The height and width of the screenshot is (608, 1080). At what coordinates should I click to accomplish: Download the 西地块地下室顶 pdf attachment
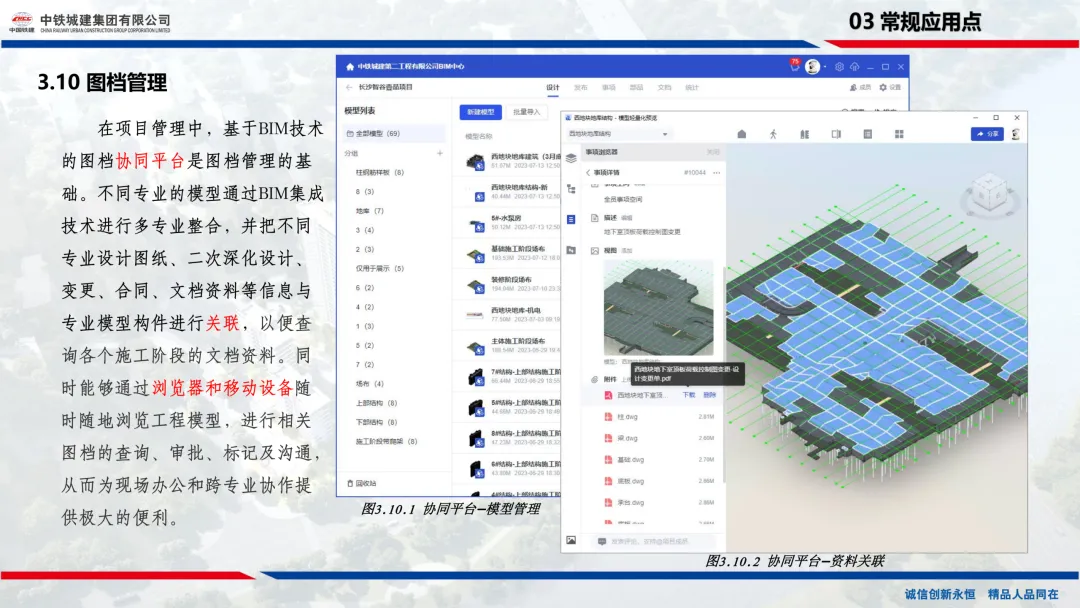(689, 395)
